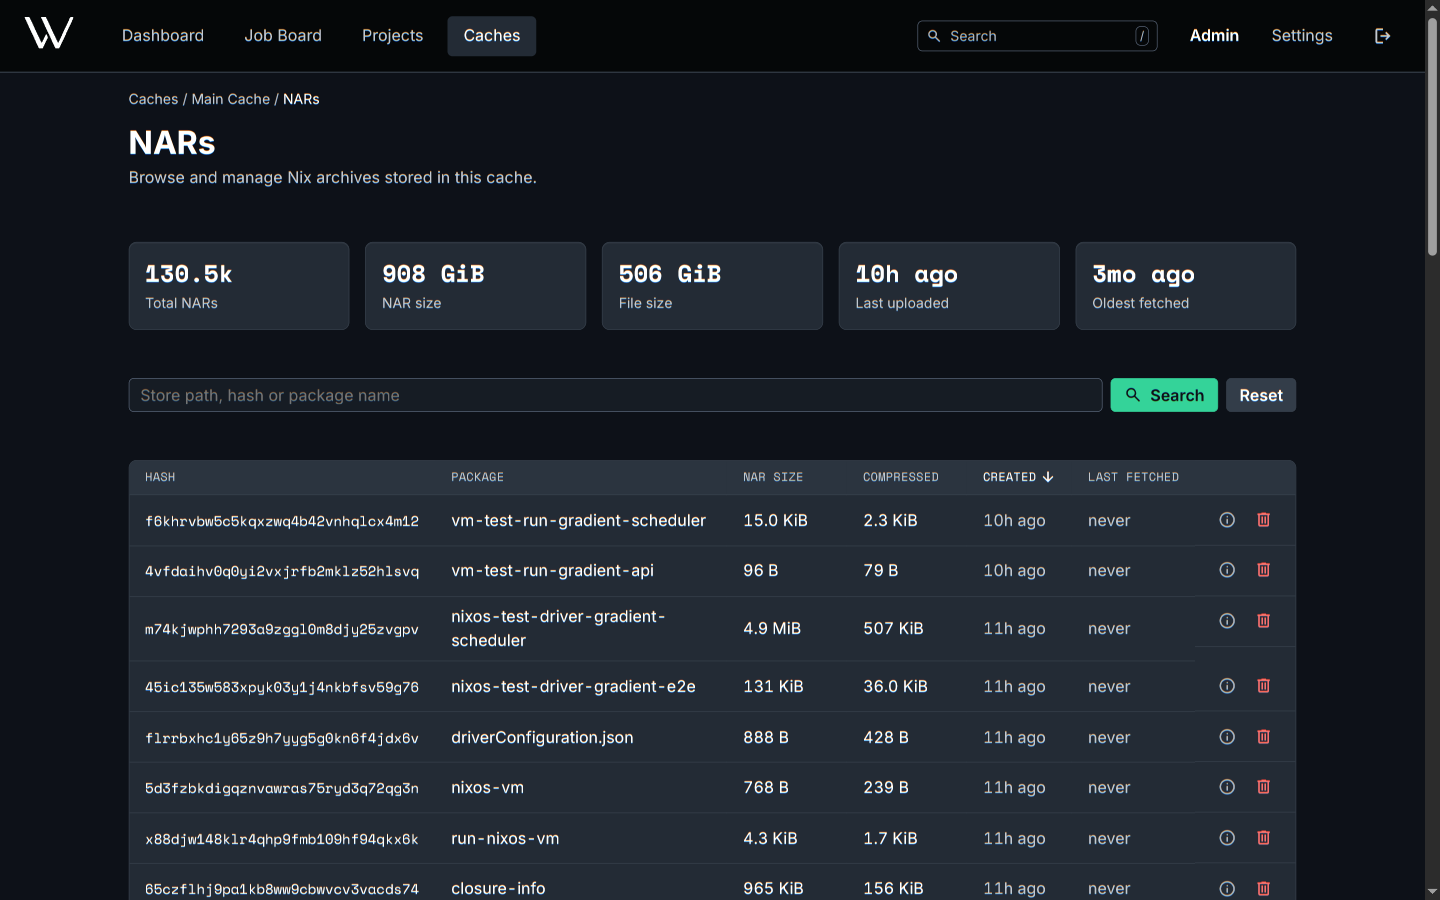The height and width of the screenshot is (900, 1440).
Task: Focus the store path search field
Action: 616,395
